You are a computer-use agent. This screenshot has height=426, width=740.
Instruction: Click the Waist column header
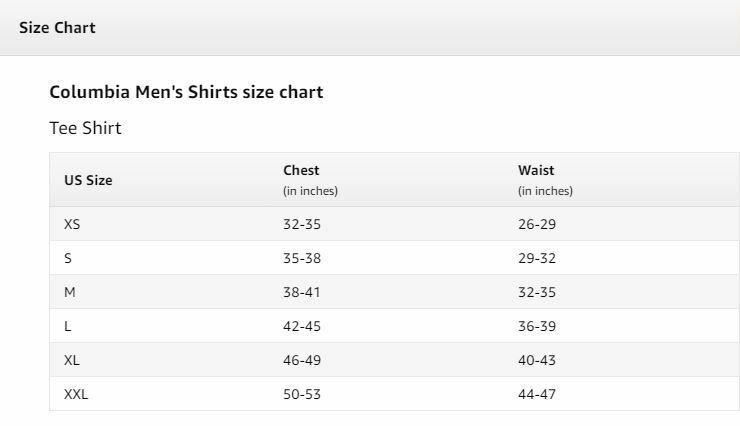[x=536, y=170]
